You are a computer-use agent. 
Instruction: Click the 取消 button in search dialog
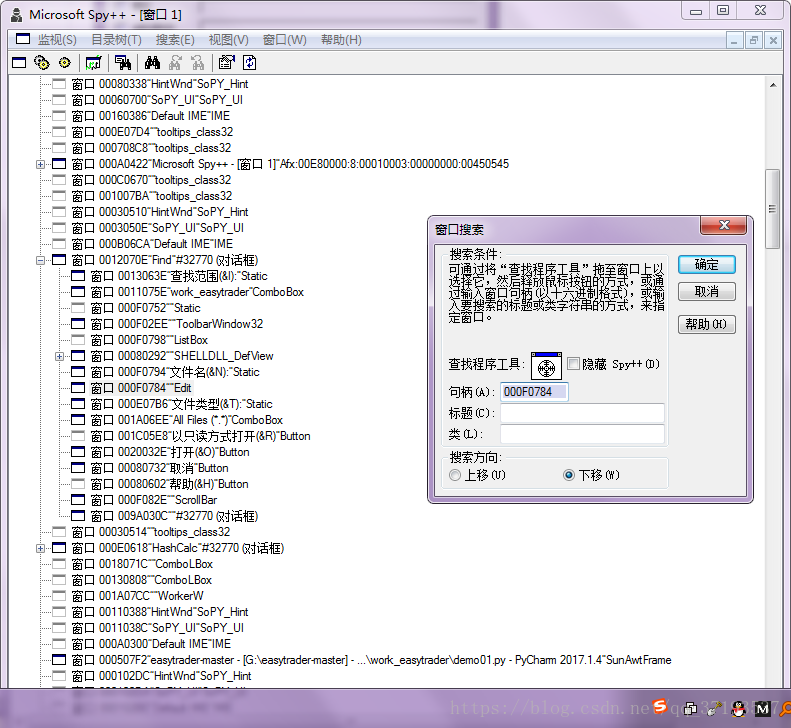click(707, 292)
